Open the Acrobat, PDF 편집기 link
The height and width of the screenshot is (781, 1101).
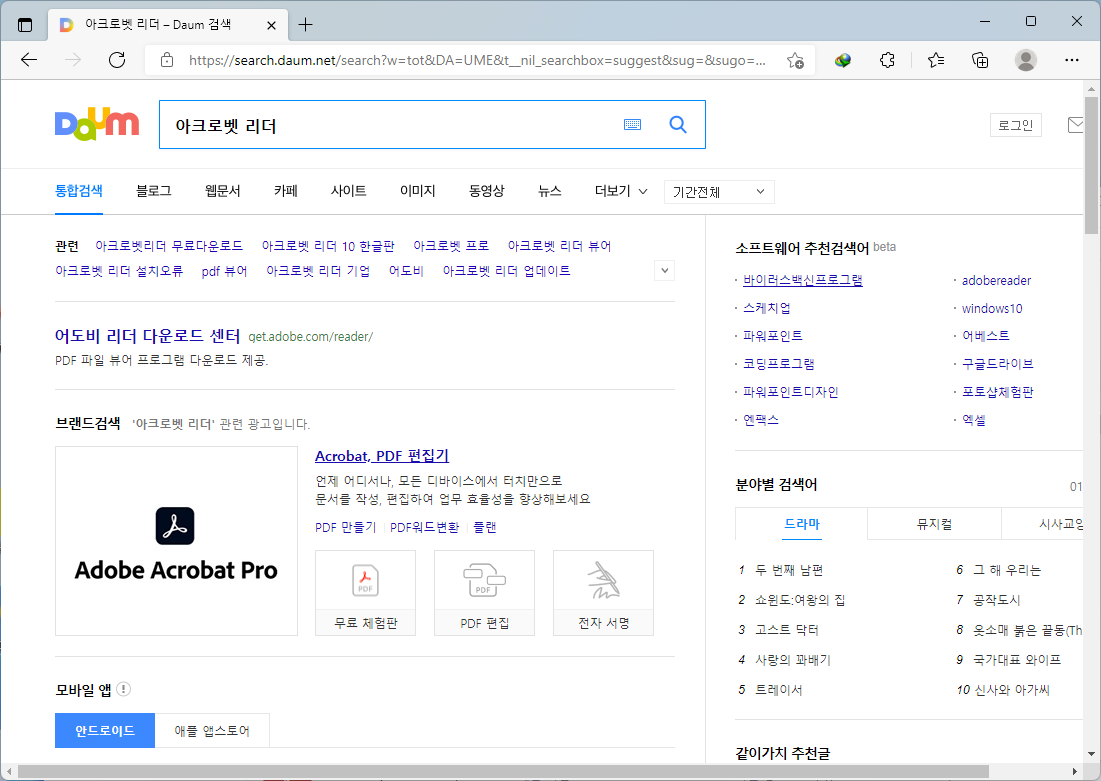click(x=382, y=456)
